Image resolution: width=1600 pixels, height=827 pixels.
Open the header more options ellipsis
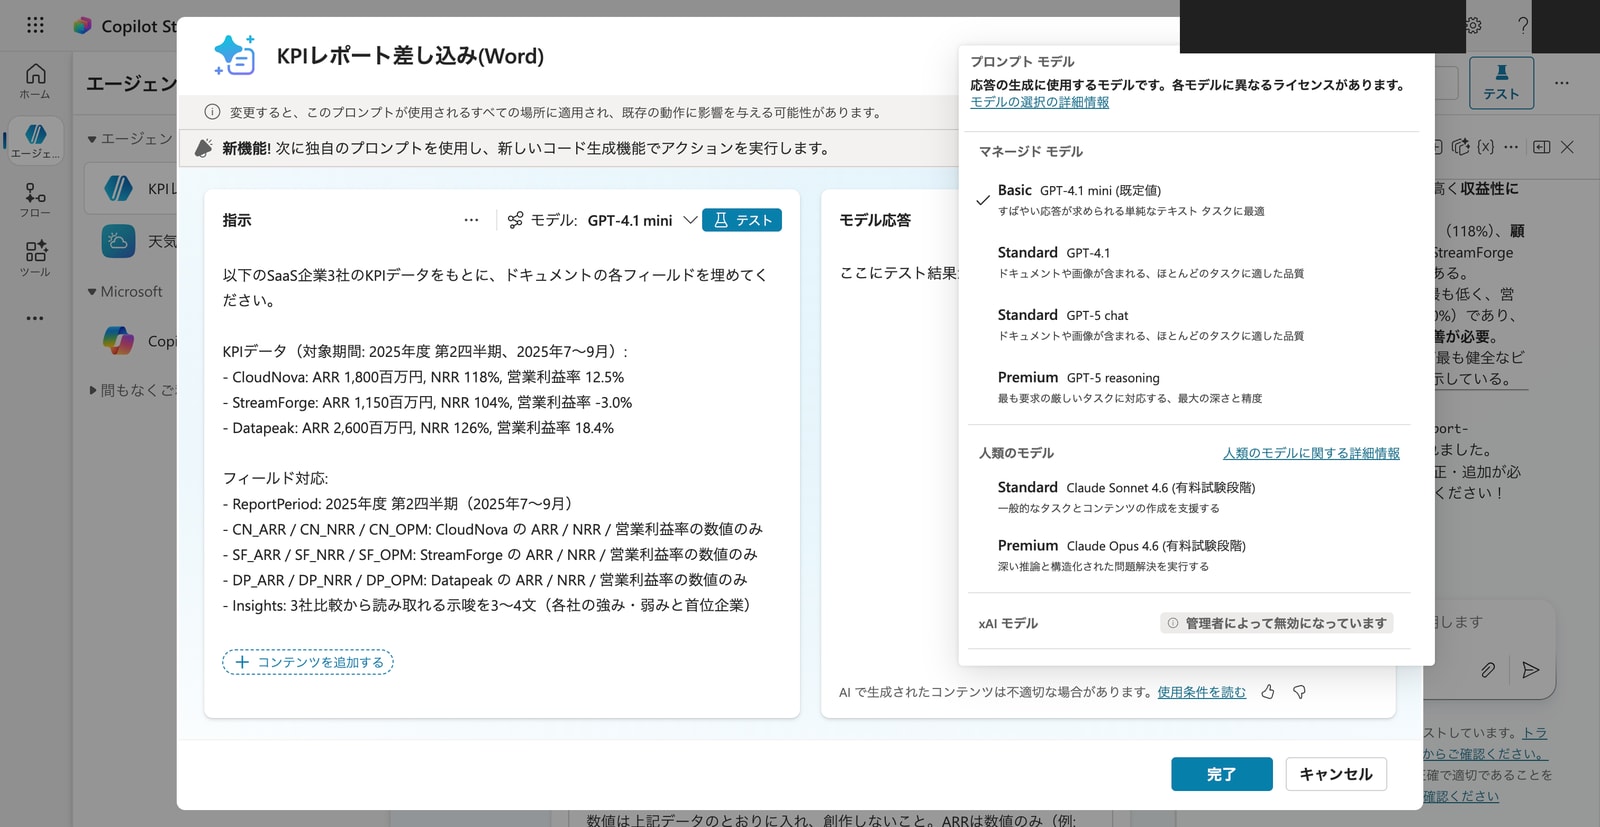1562,83
